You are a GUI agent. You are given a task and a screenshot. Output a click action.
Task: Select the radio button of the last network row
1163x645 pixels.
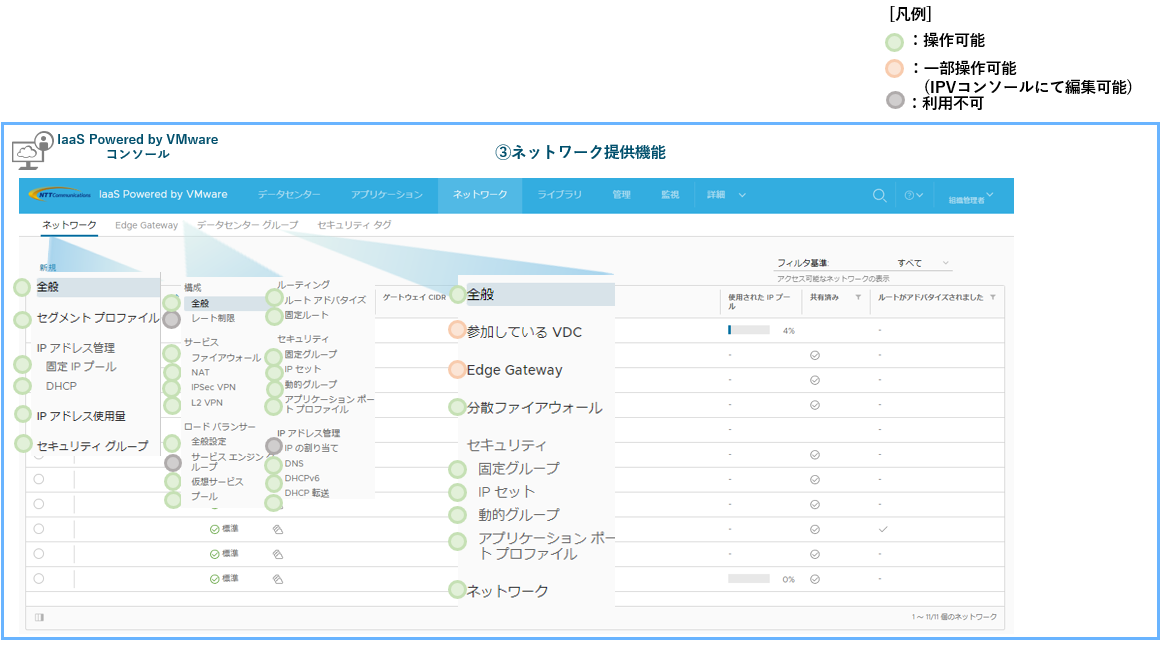[x=39, y=579]
